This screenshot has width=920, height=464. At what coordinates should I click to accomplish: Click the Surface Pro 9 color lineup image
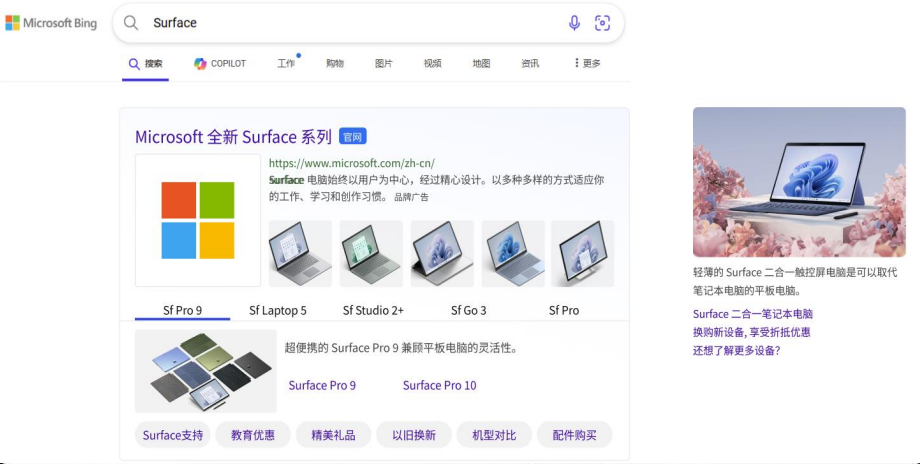(206, 371)
